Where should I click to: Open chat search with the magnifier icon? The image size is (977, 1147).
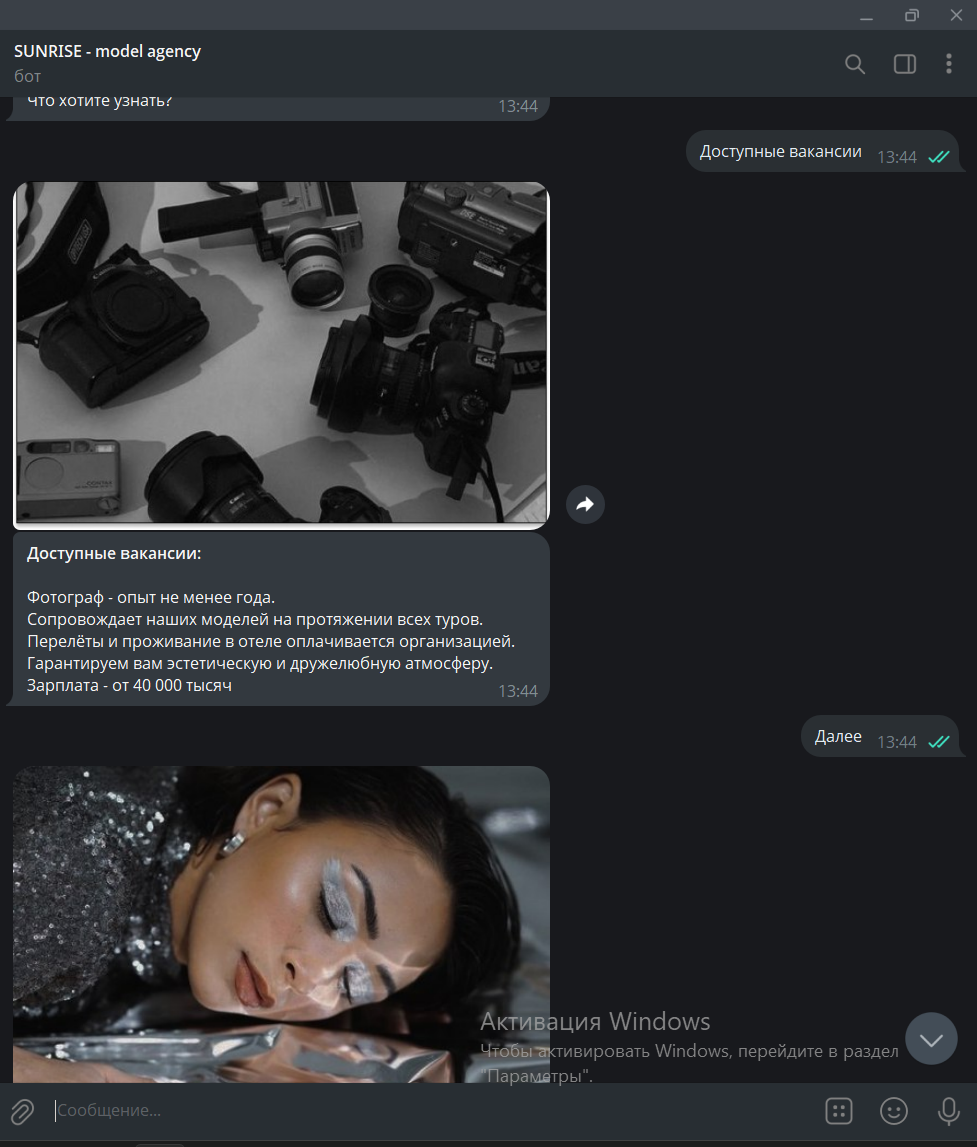855,63
